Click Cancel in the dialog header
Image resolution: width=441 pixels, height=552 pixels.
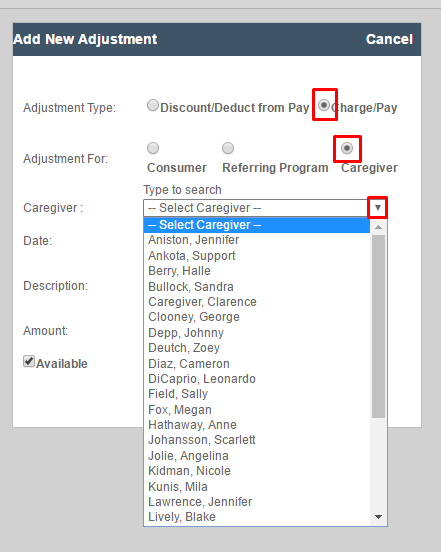point(389,39)
